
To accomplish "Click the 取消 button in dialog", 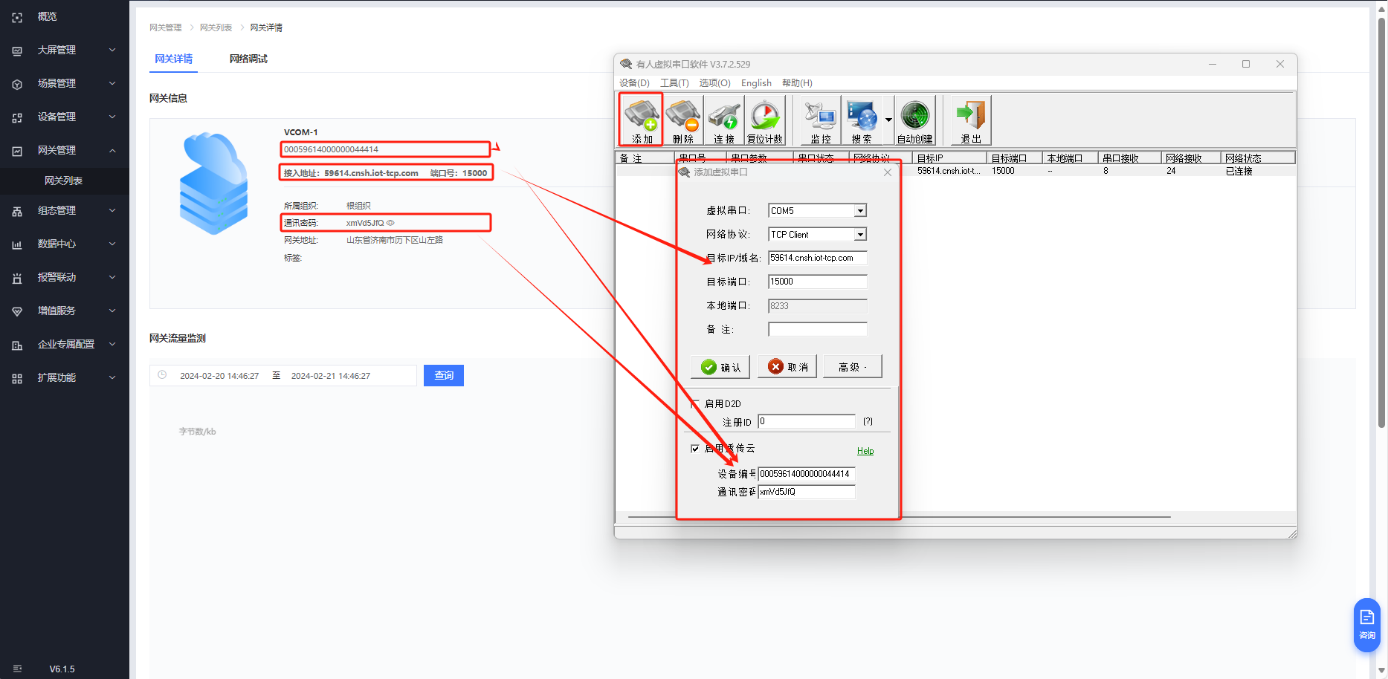I will (787, 367).
